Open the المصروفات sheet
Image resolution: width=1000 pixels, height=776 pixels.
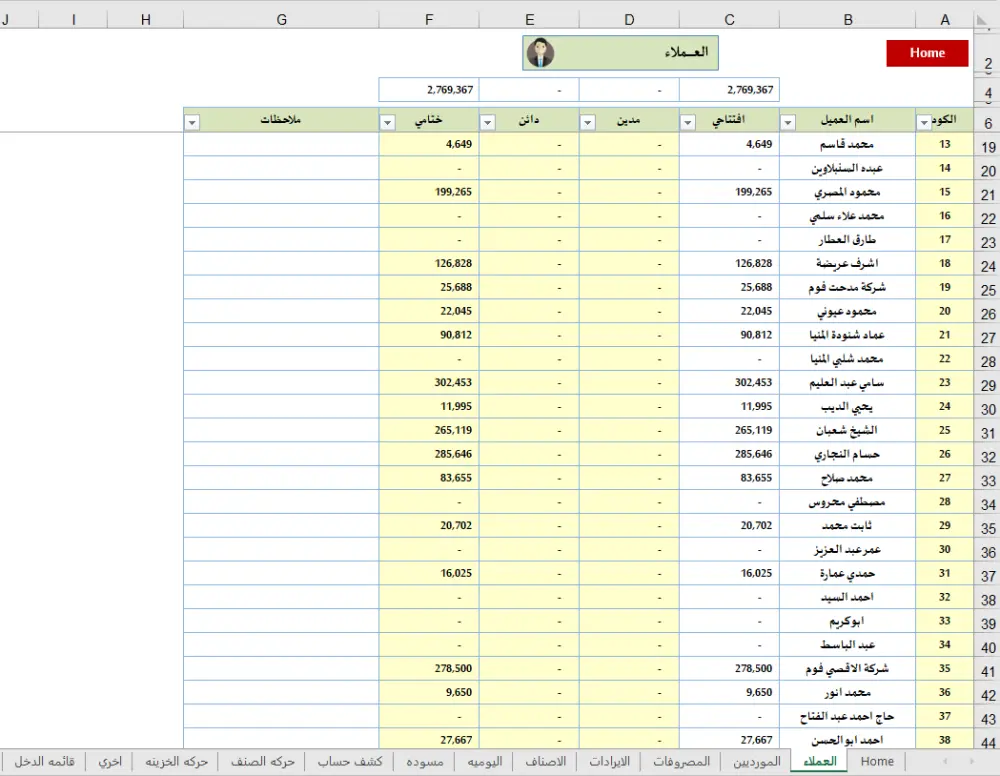point(680,761)
